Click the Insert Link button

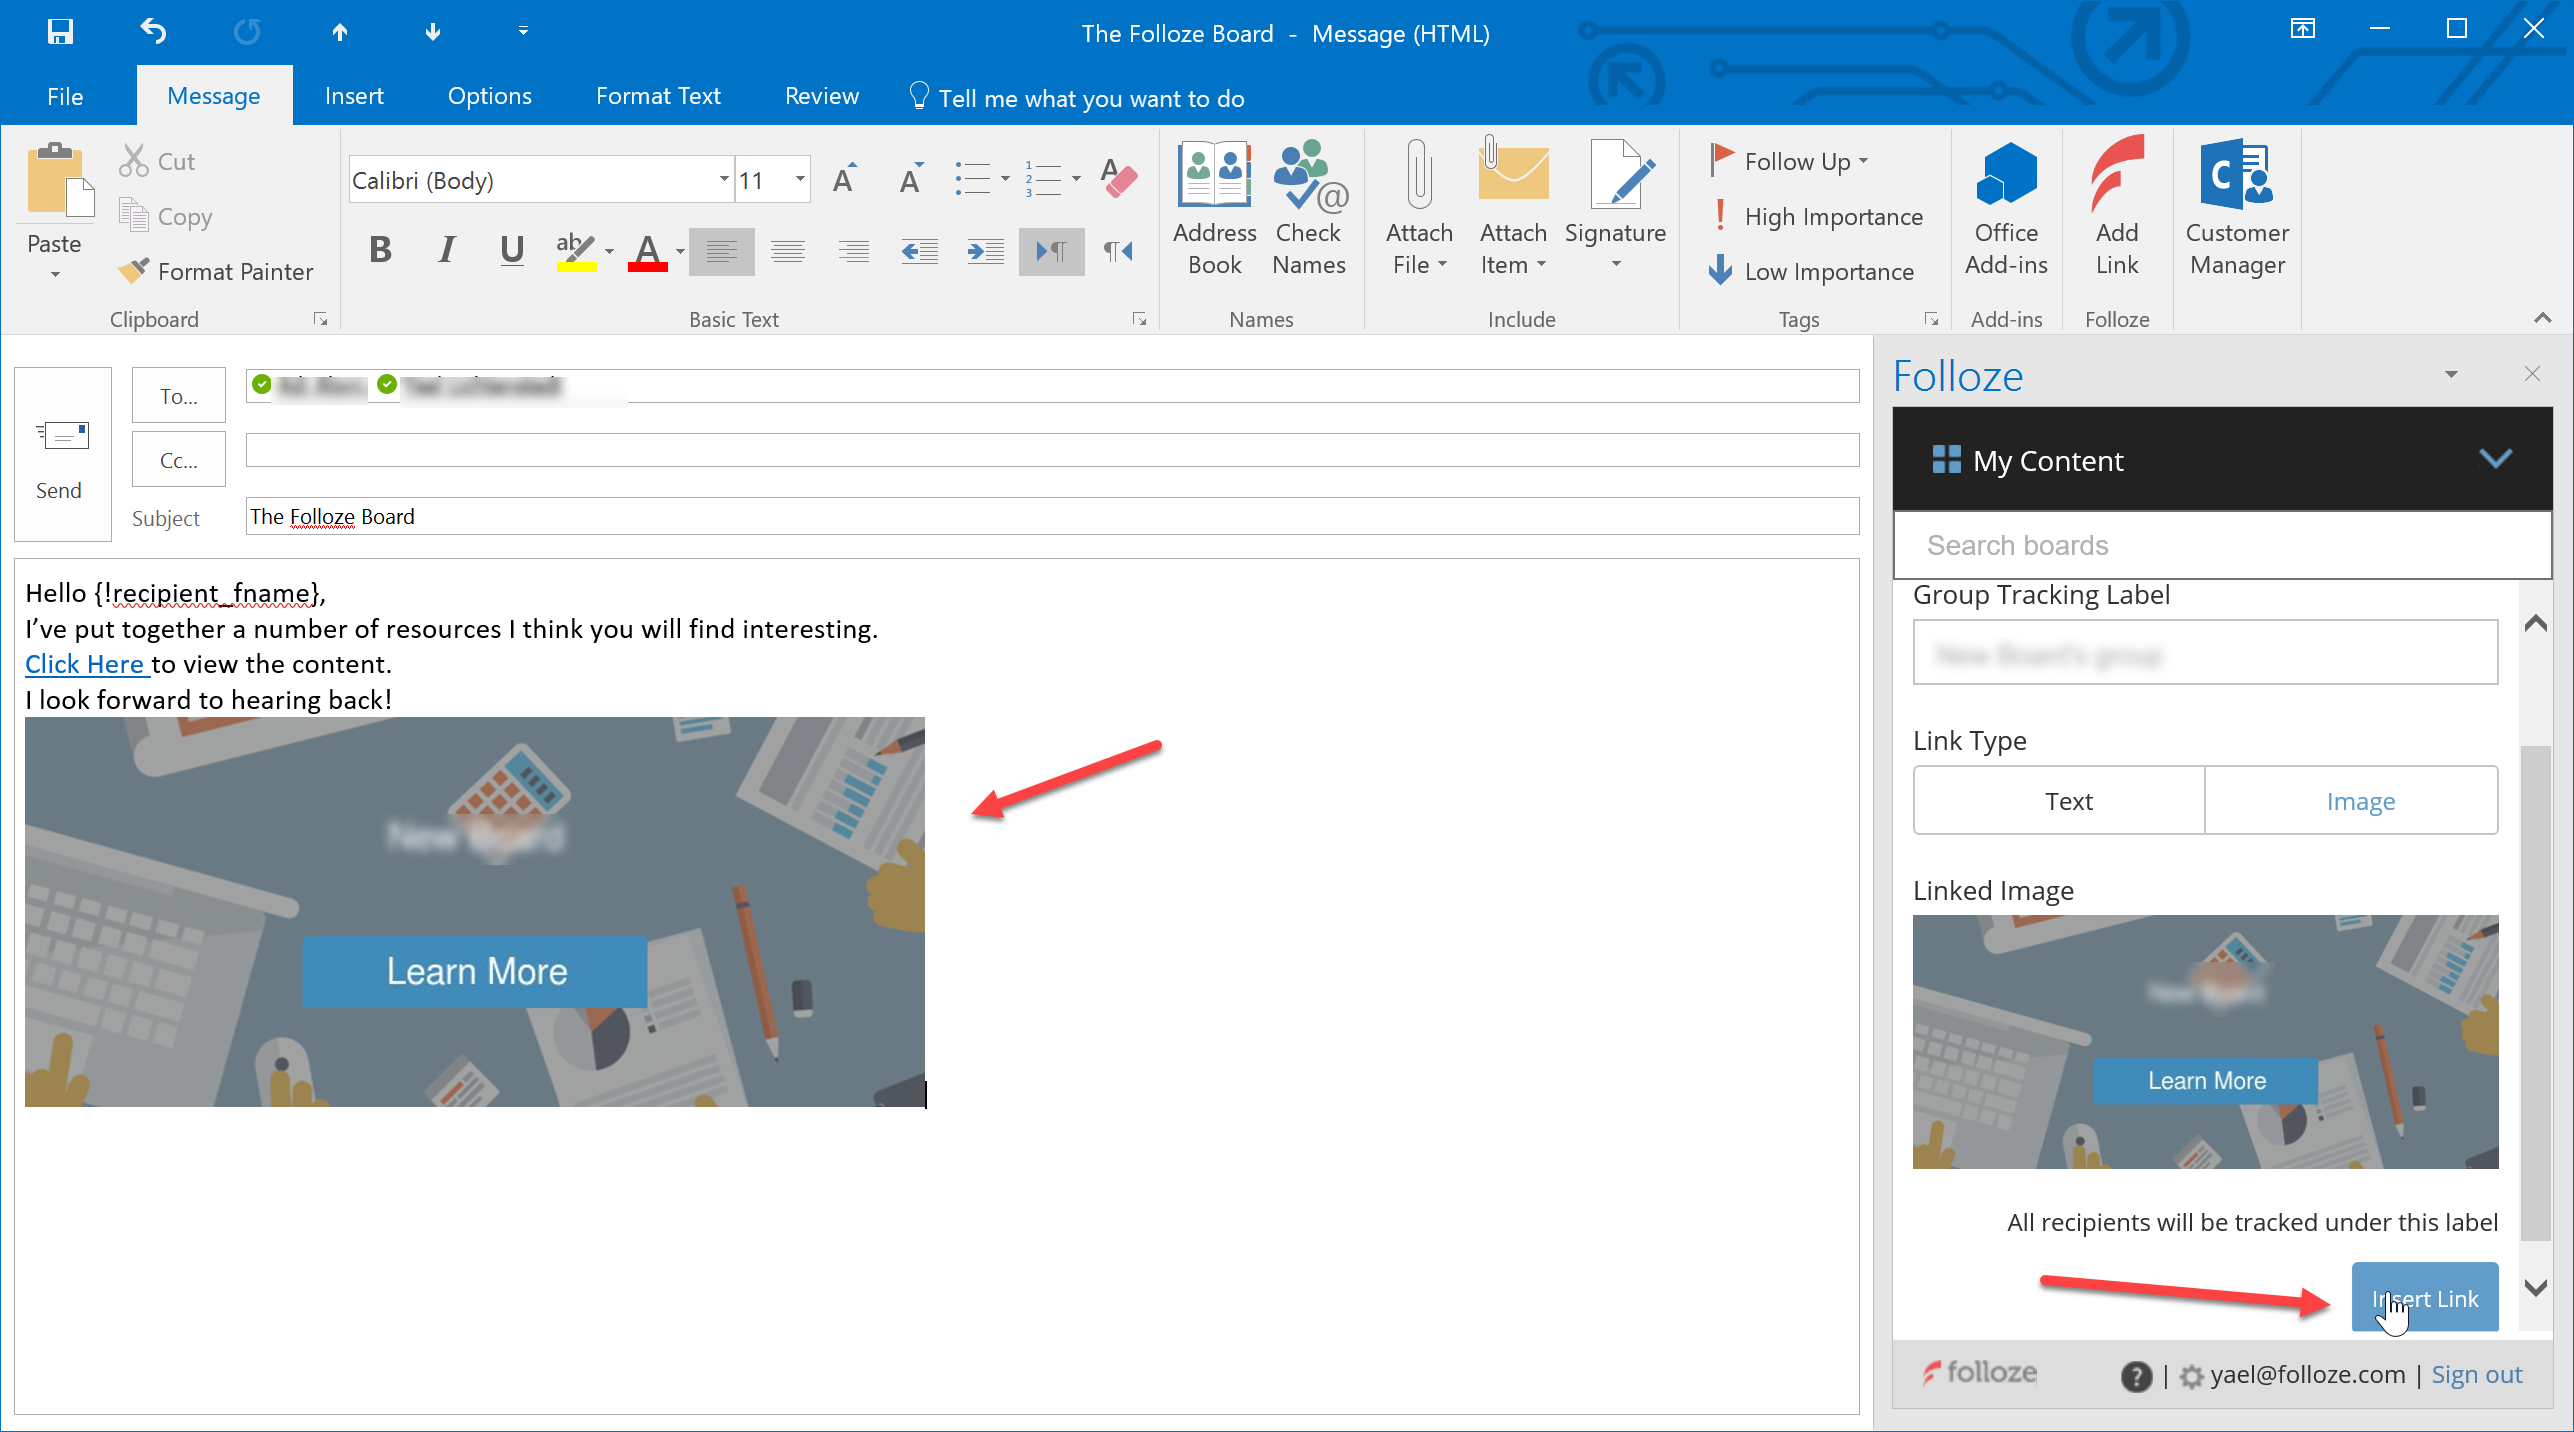pos(2424,1297)
